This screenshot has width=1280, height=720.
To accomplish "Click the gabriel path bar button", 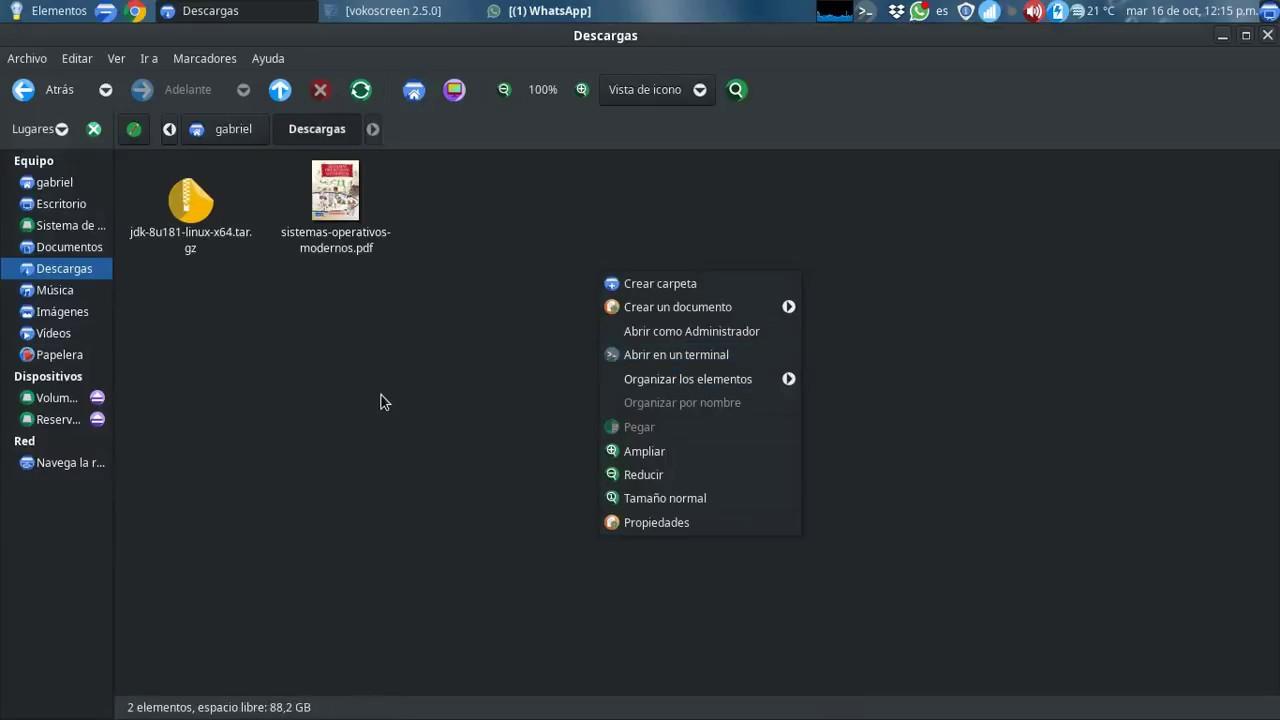I will point(222,129).
